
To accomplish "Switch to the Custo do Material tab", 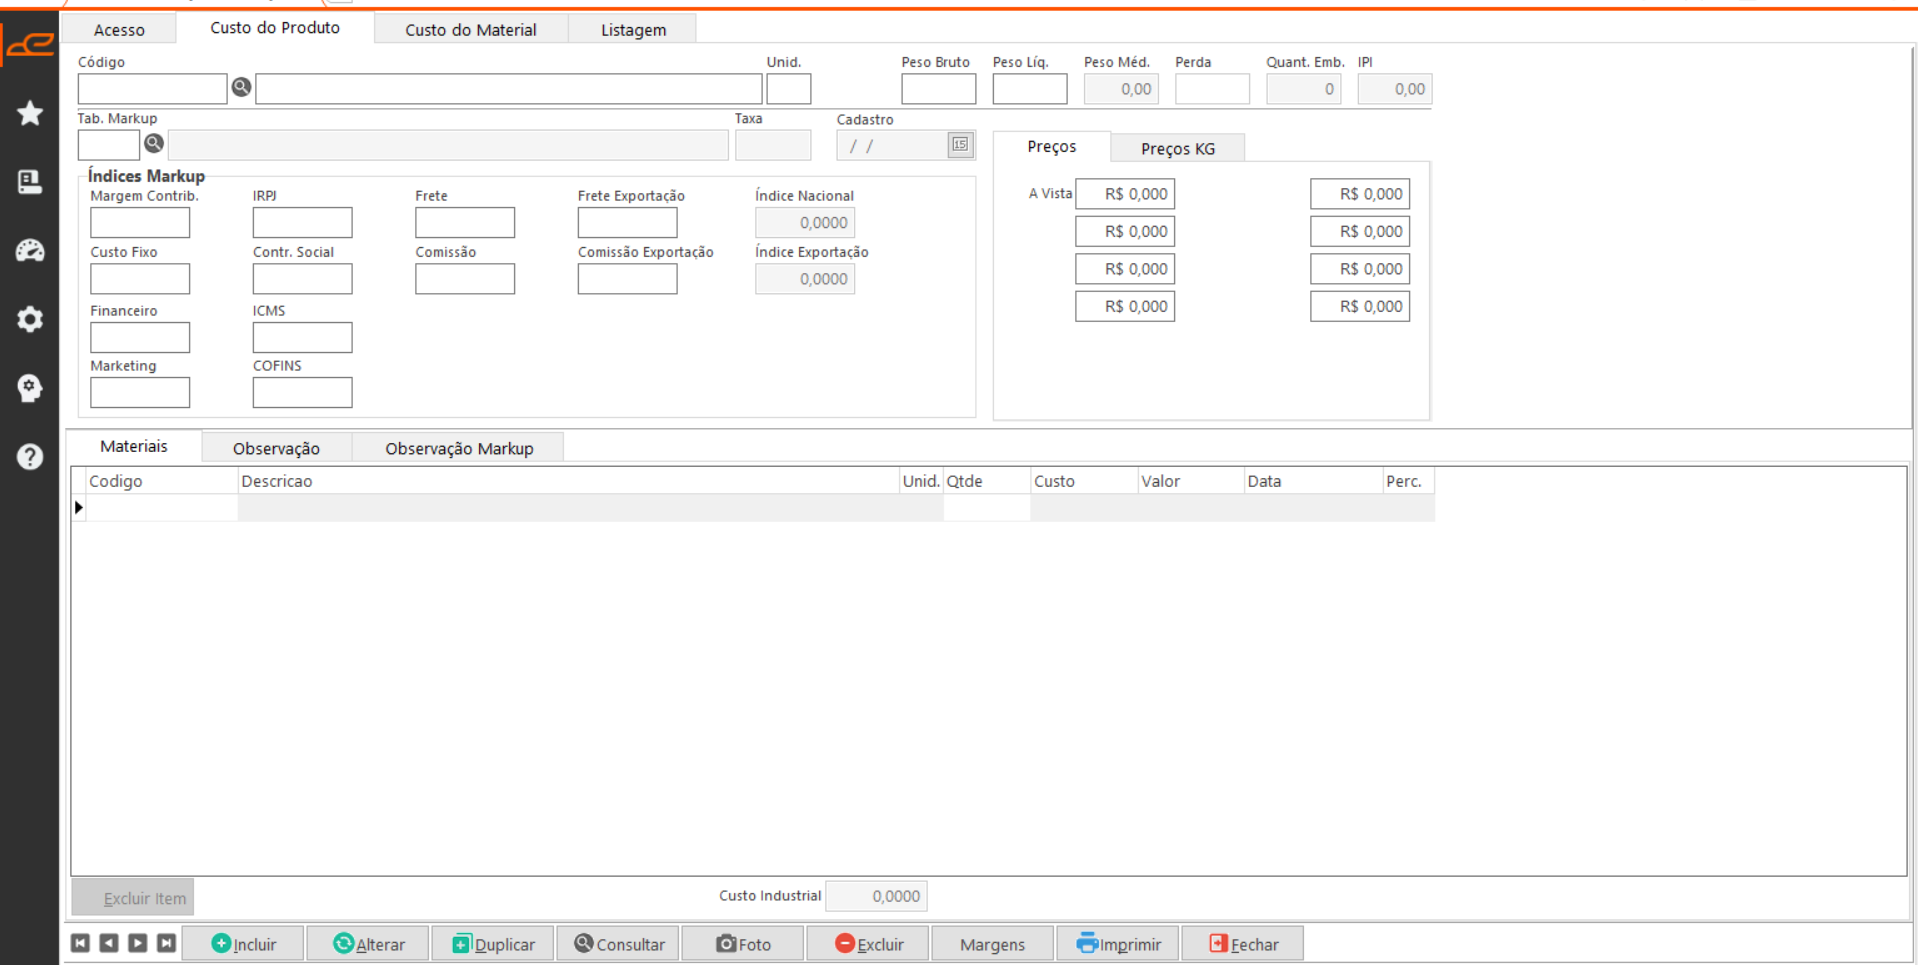I will [x=470, y=30].
